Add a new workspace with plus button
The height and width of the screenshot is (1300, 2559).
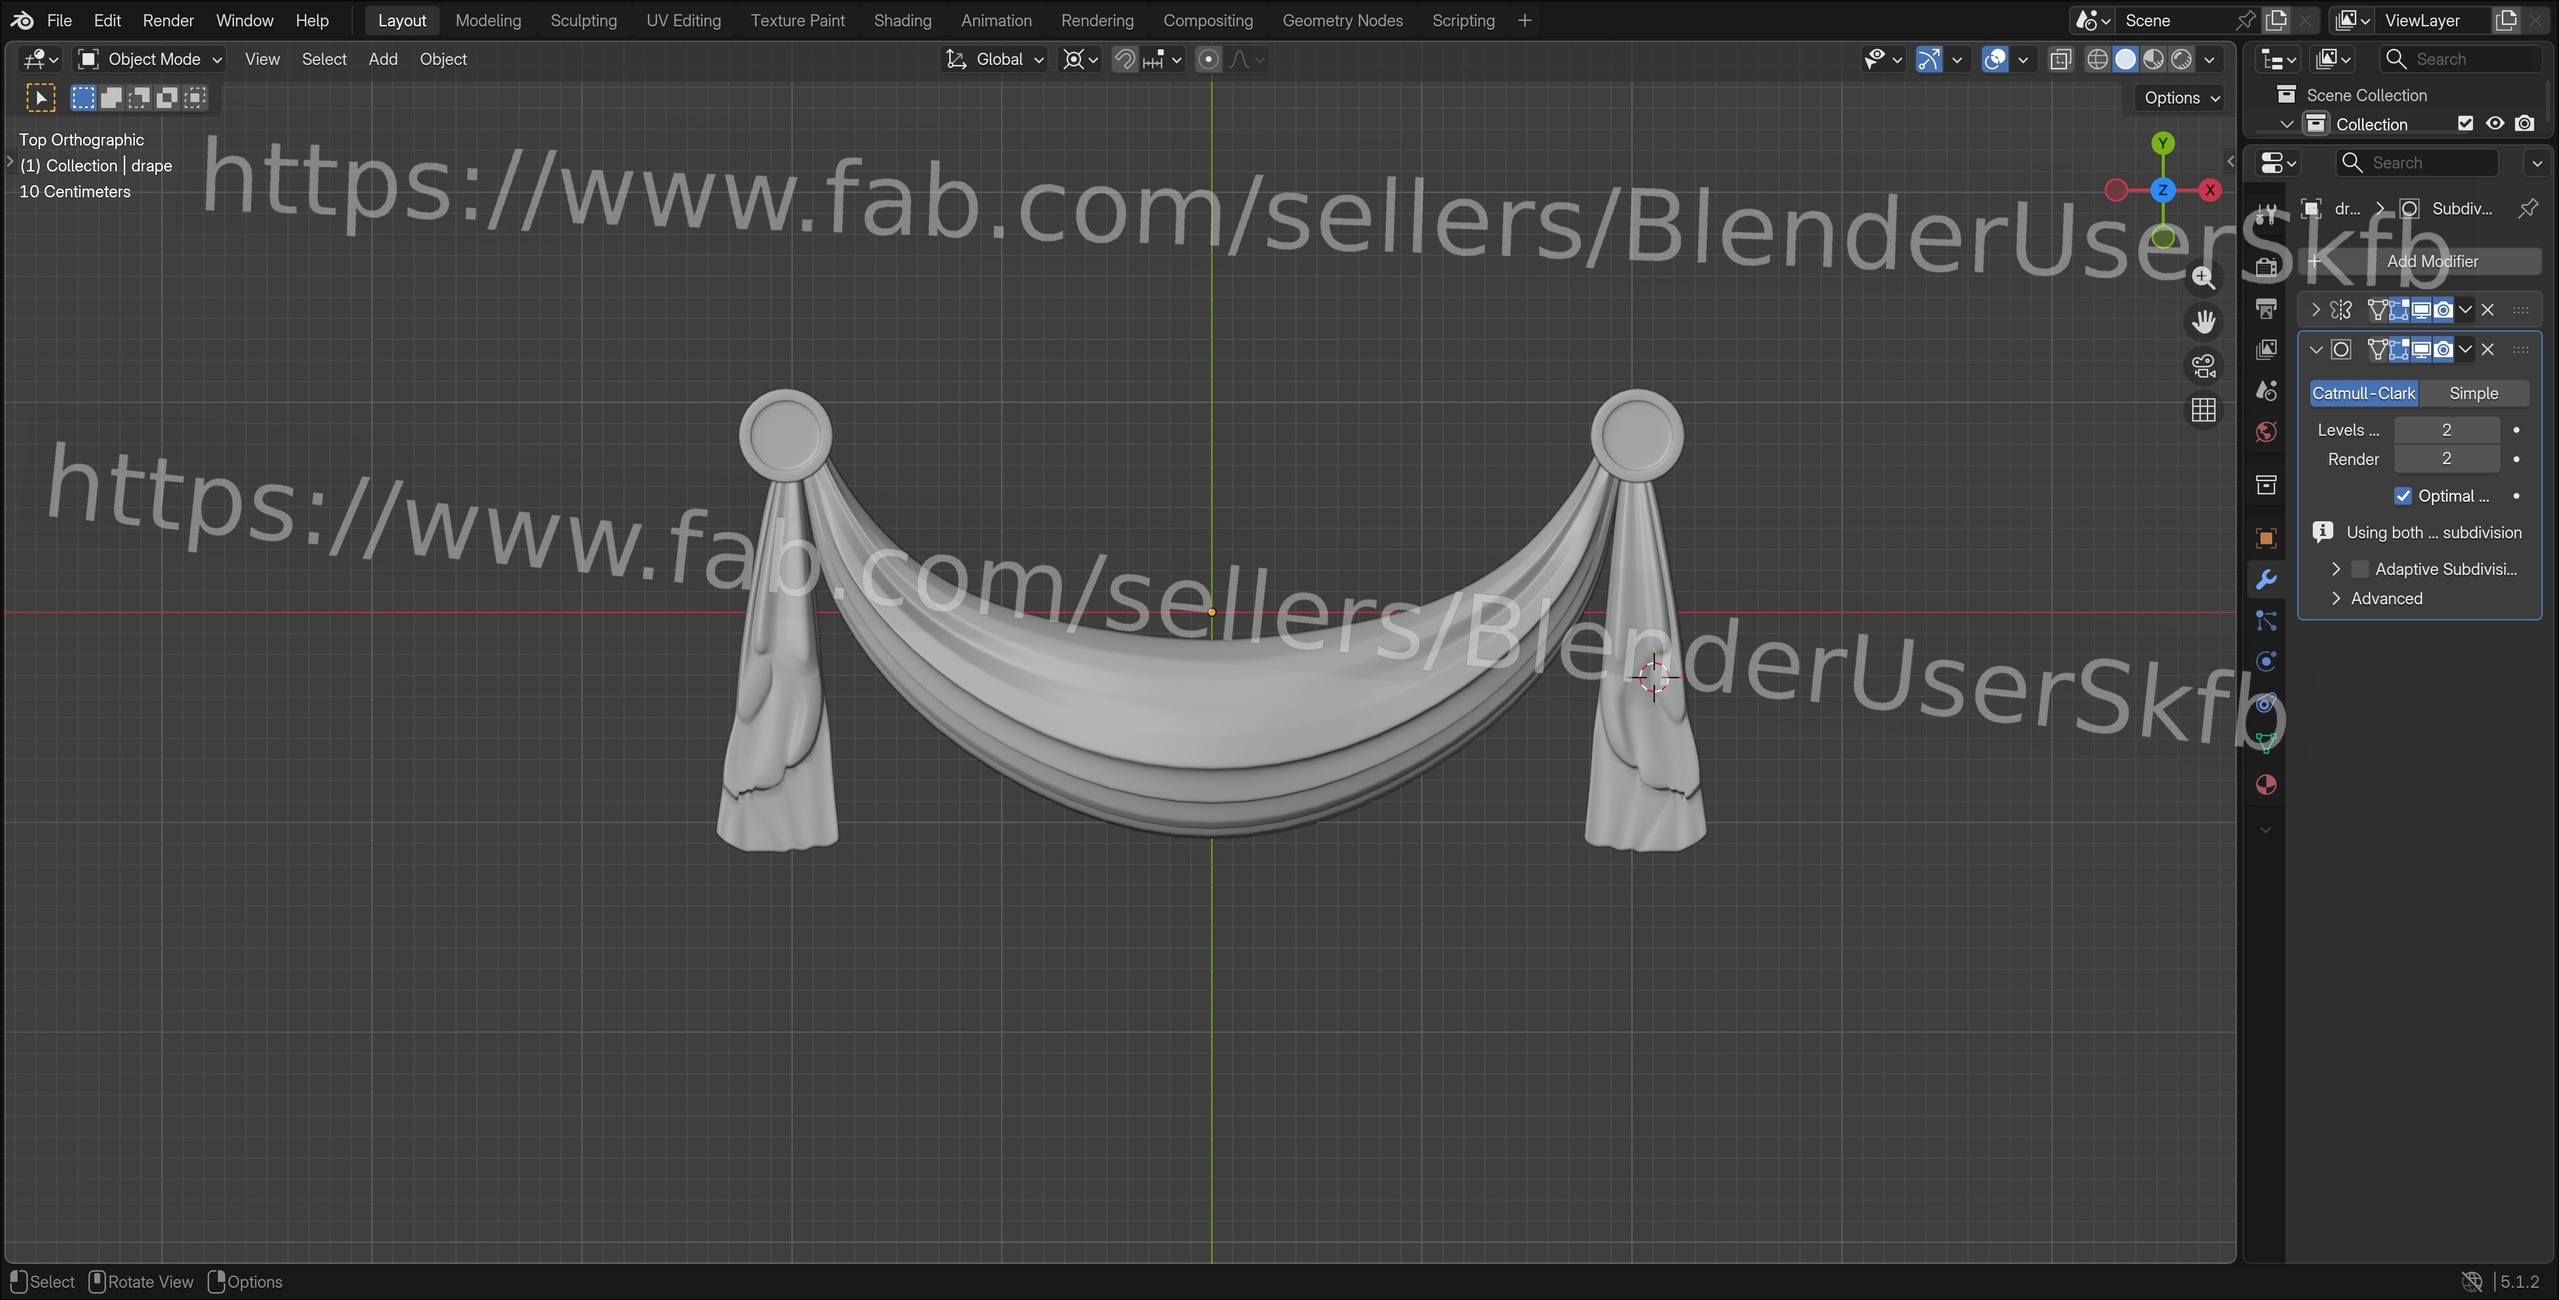pyautogui.click(x=1524, y=20)
